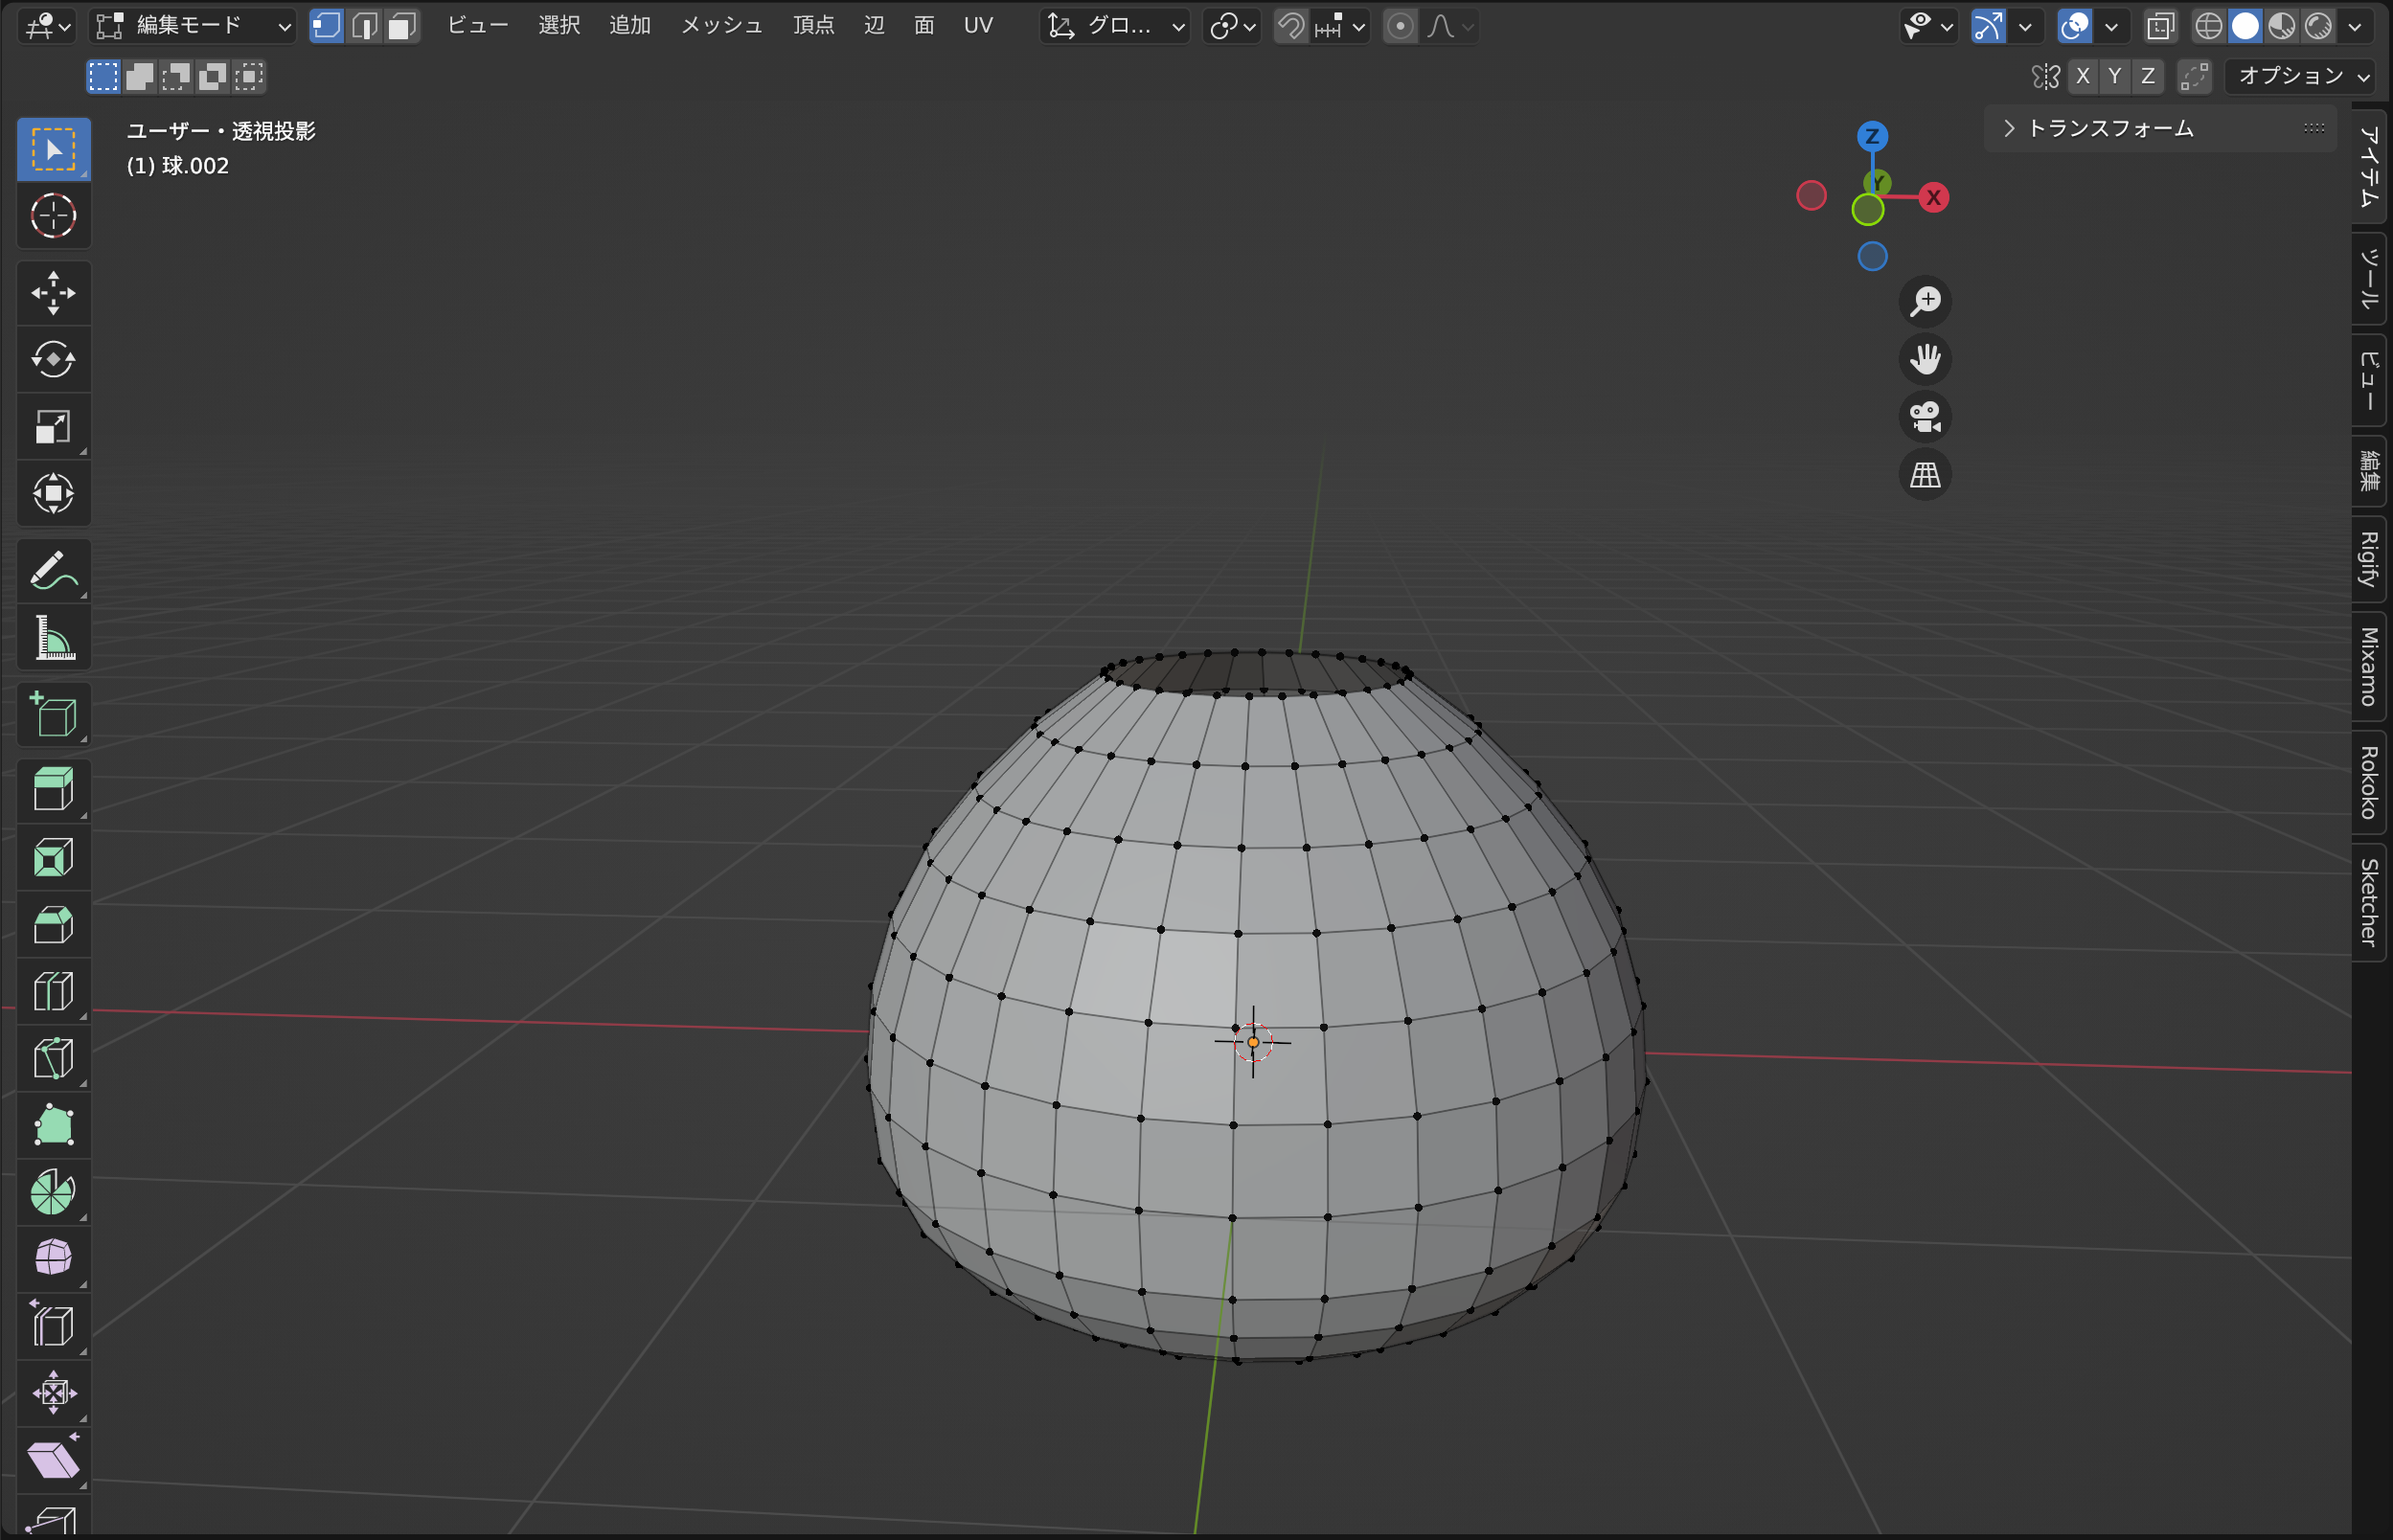Select the Select Box tool

54,149
